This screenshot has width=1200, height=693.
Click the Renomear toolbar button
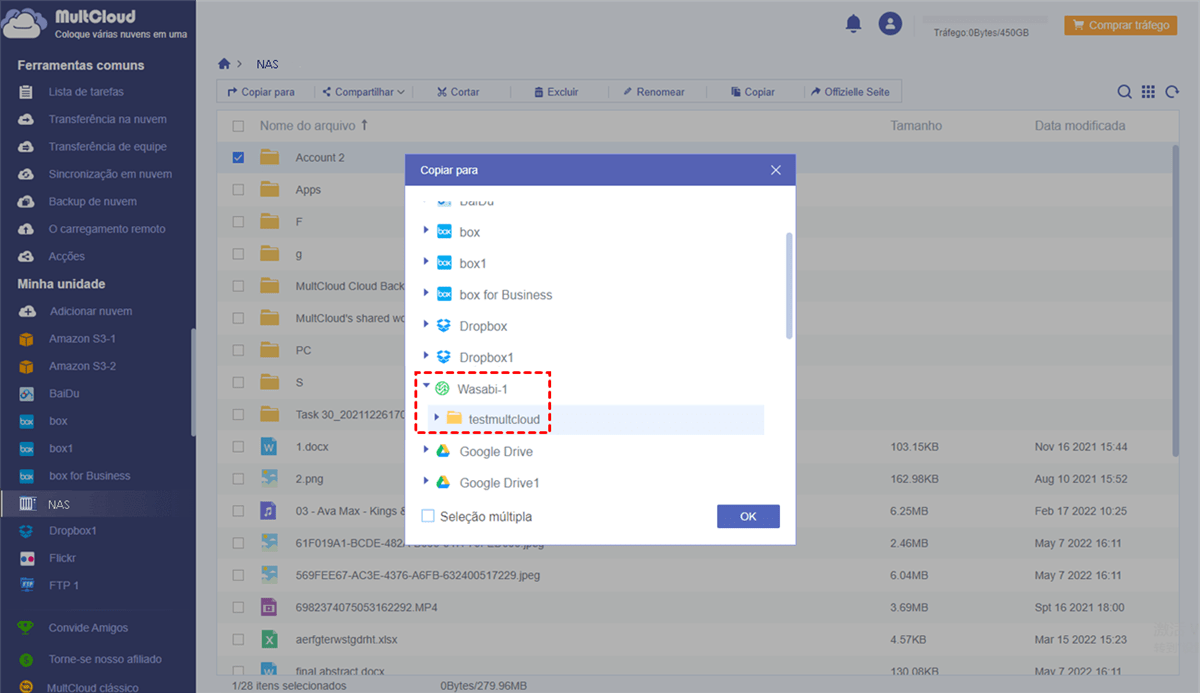(x=653, y=92)
